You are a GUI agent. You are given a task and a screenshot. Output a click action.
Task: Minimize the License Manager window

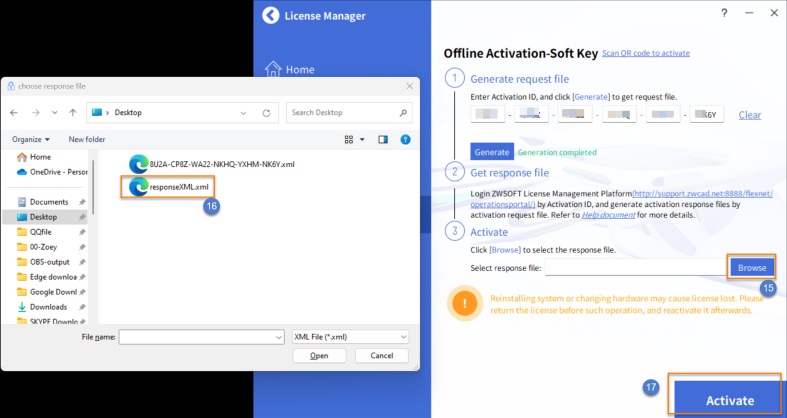click(749, 13)
